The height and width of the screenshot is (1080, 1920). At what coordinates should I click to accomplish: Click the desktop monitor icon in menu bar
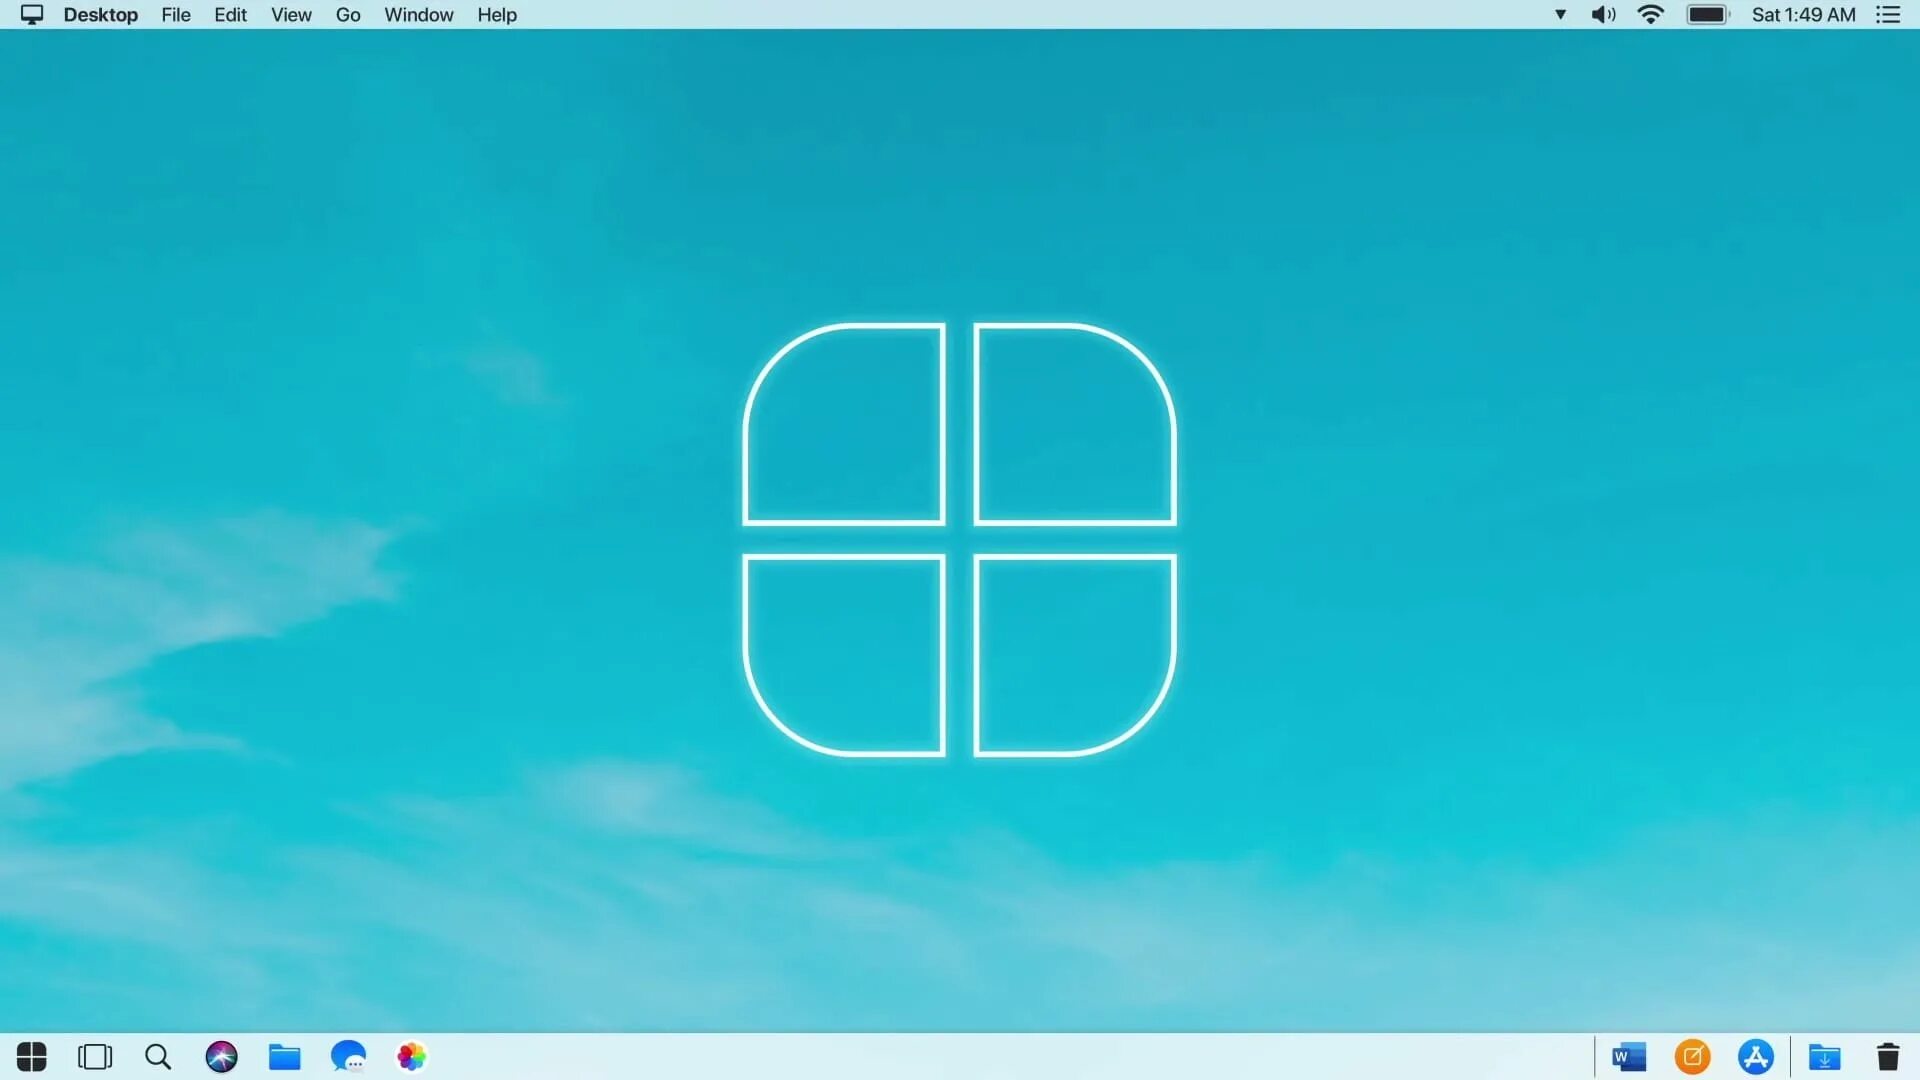(32, 15)
